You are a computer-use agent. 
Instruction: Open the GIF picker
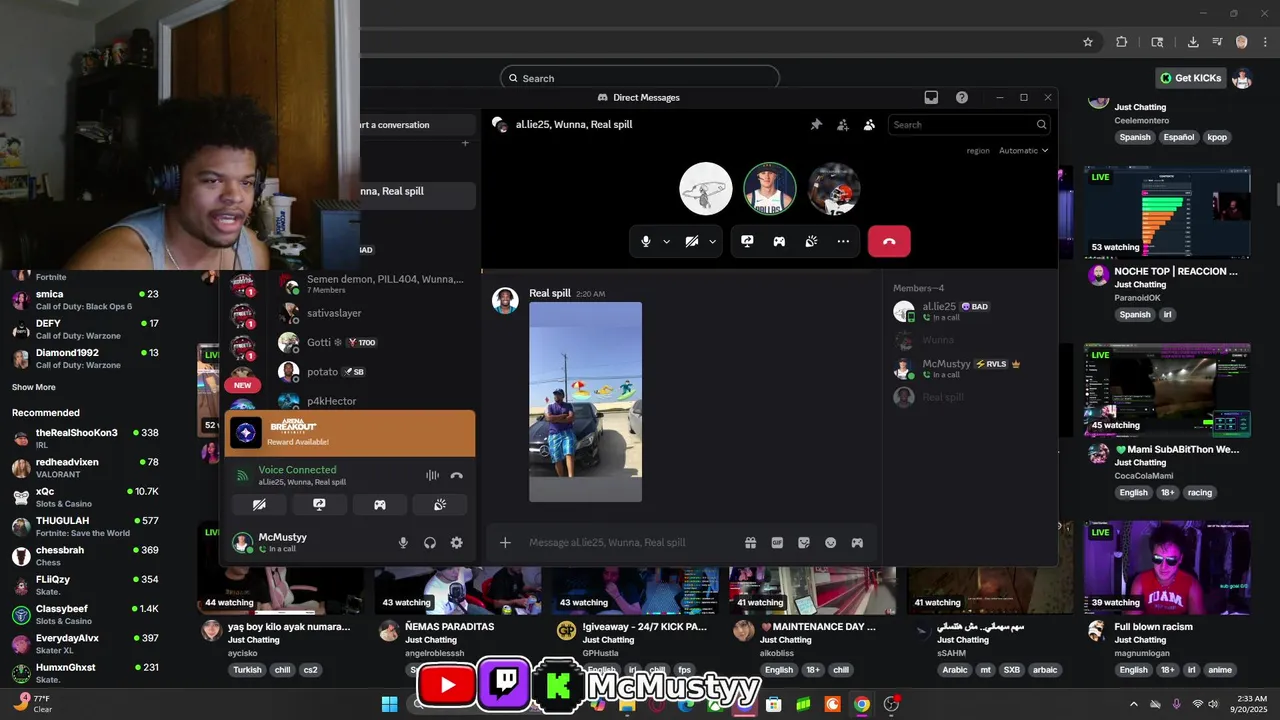click(777, 543)
